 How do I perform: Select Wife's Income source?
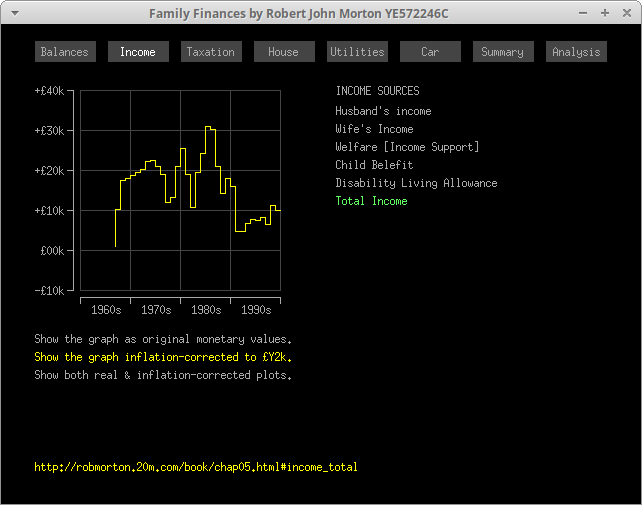(x=374, y=129)
